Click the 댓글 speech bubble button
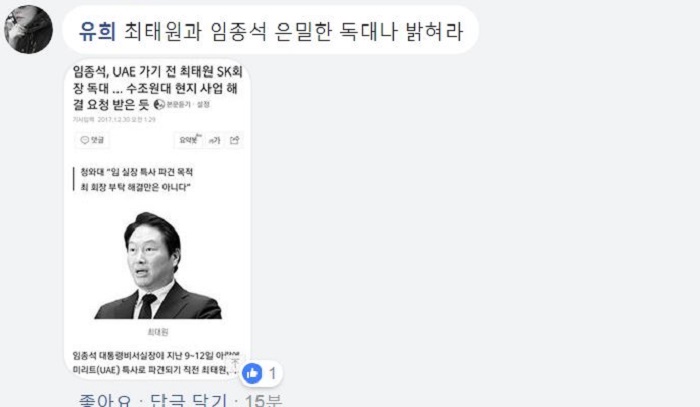Image resolution: width=700 pixels, height=407 pixels. (x=92, y=140)
